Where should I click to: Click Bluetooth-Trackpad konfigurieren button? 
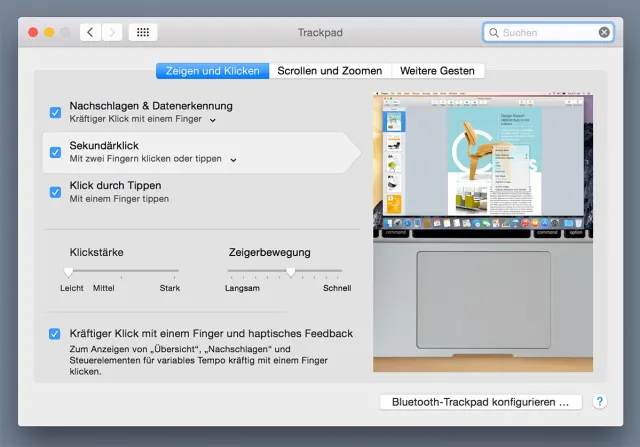click(x=480, y=402)
